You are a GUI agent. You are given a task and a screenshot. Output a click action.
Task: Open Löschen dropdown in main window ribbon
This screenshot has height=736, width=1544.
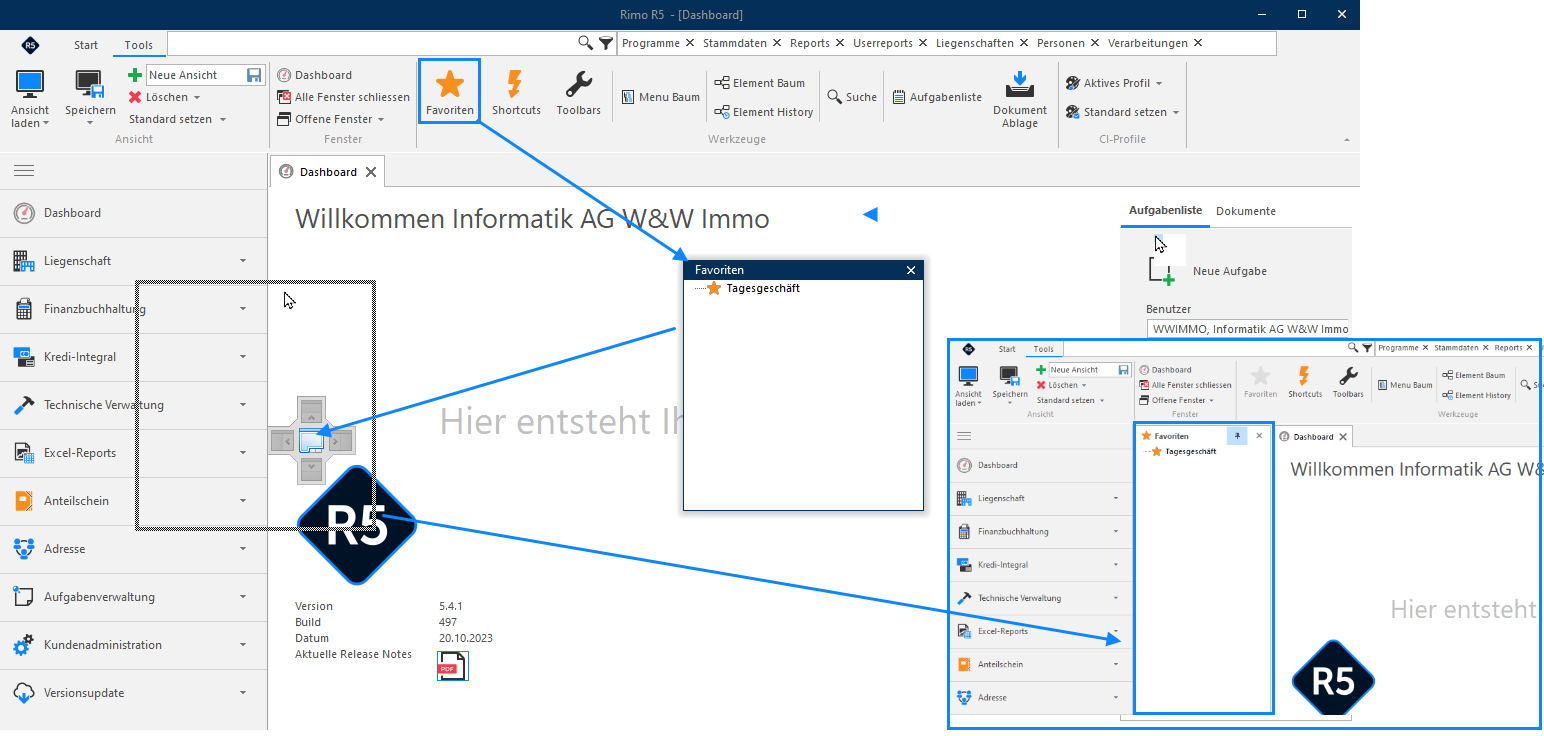(165, 97)
